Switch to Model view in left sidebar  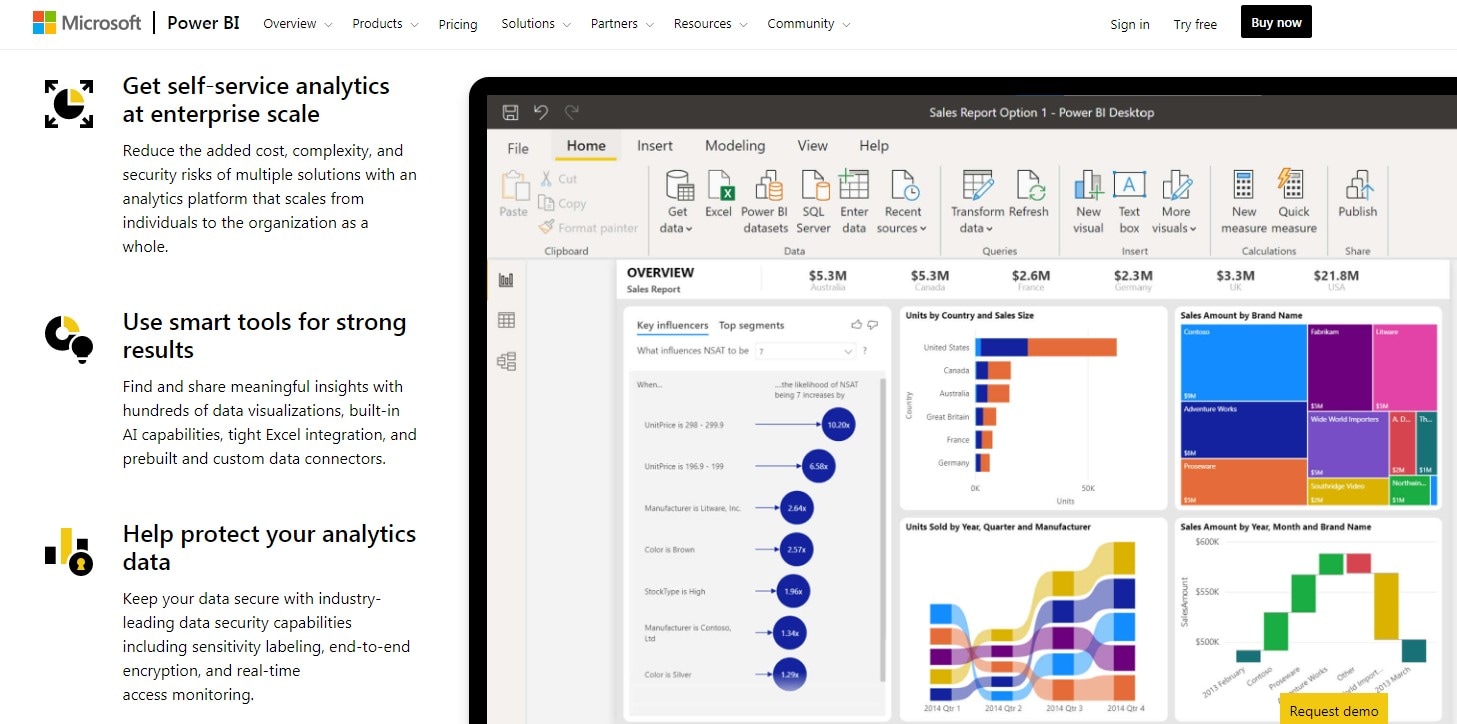click(x=506, y=361)
